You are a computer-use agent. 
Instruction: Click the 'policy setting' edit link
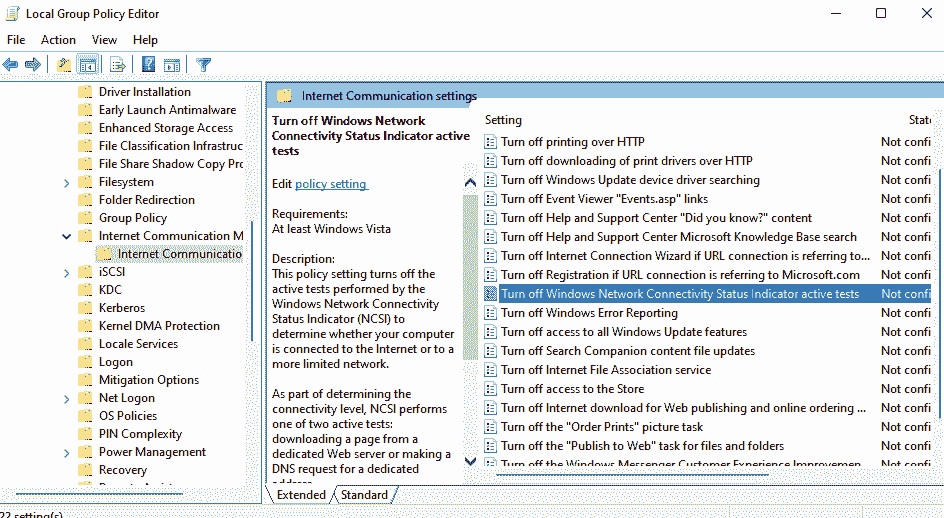tap(331, 184)
